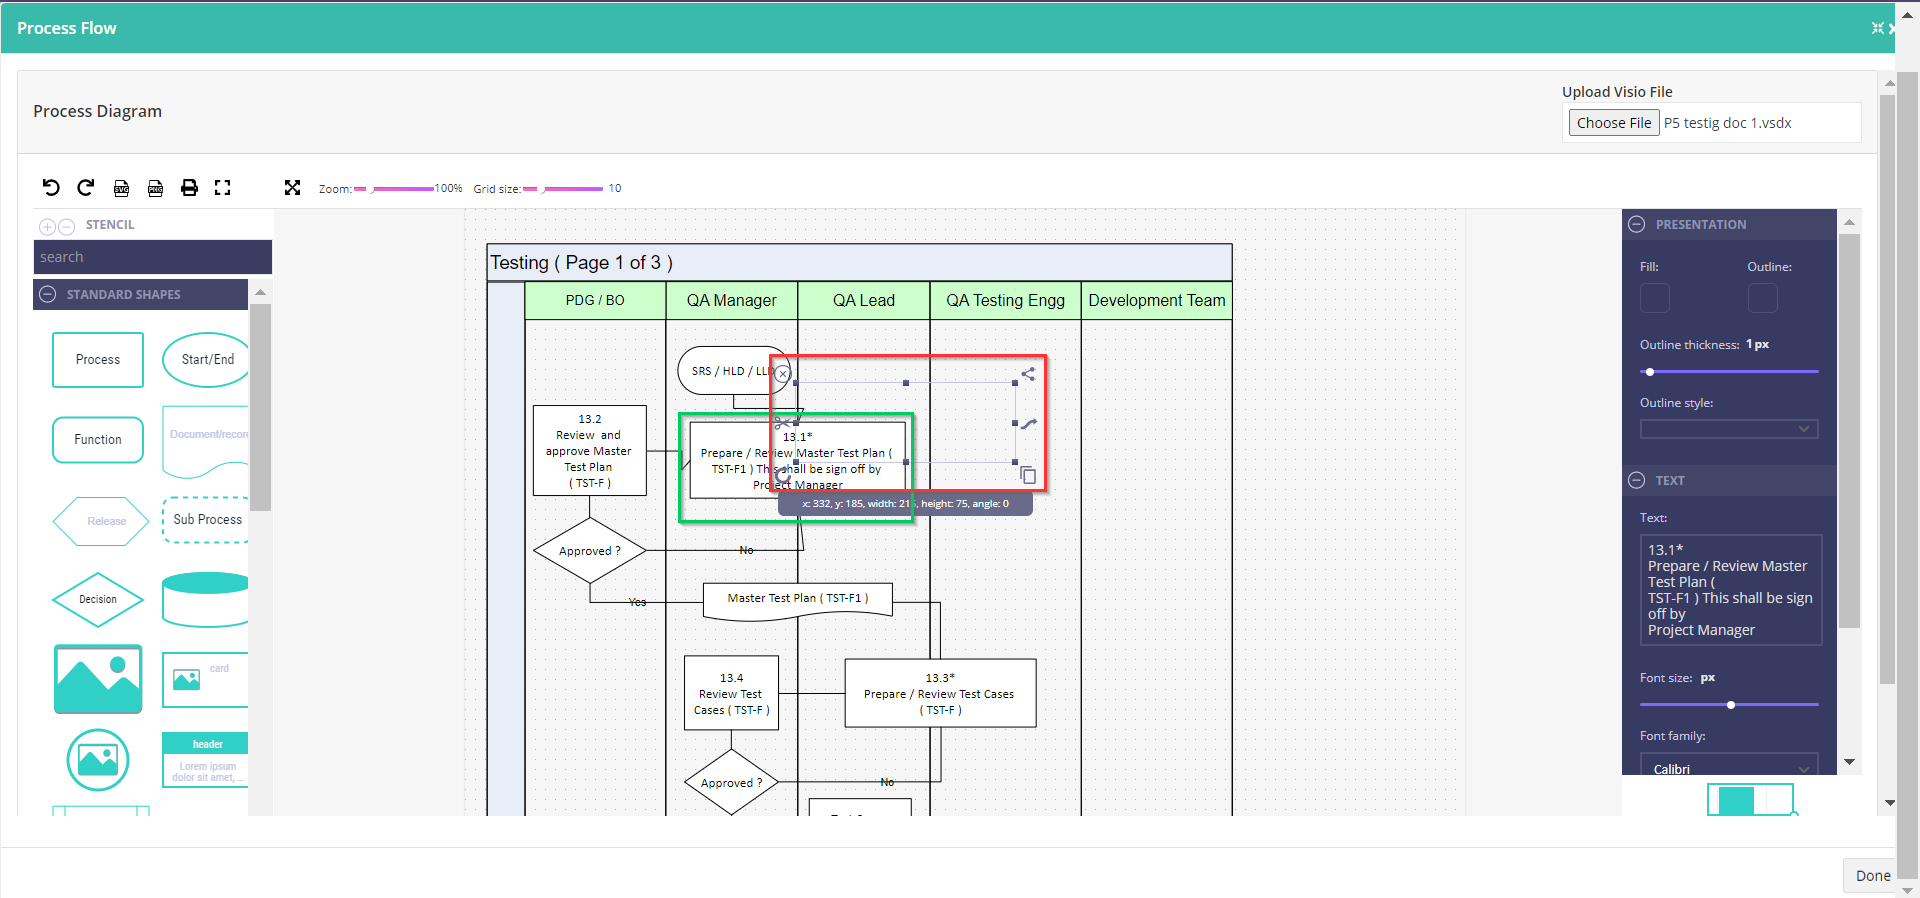Adjust the Grid size slider
This screenshot has height=898, width=1920.
pos(563,188)
